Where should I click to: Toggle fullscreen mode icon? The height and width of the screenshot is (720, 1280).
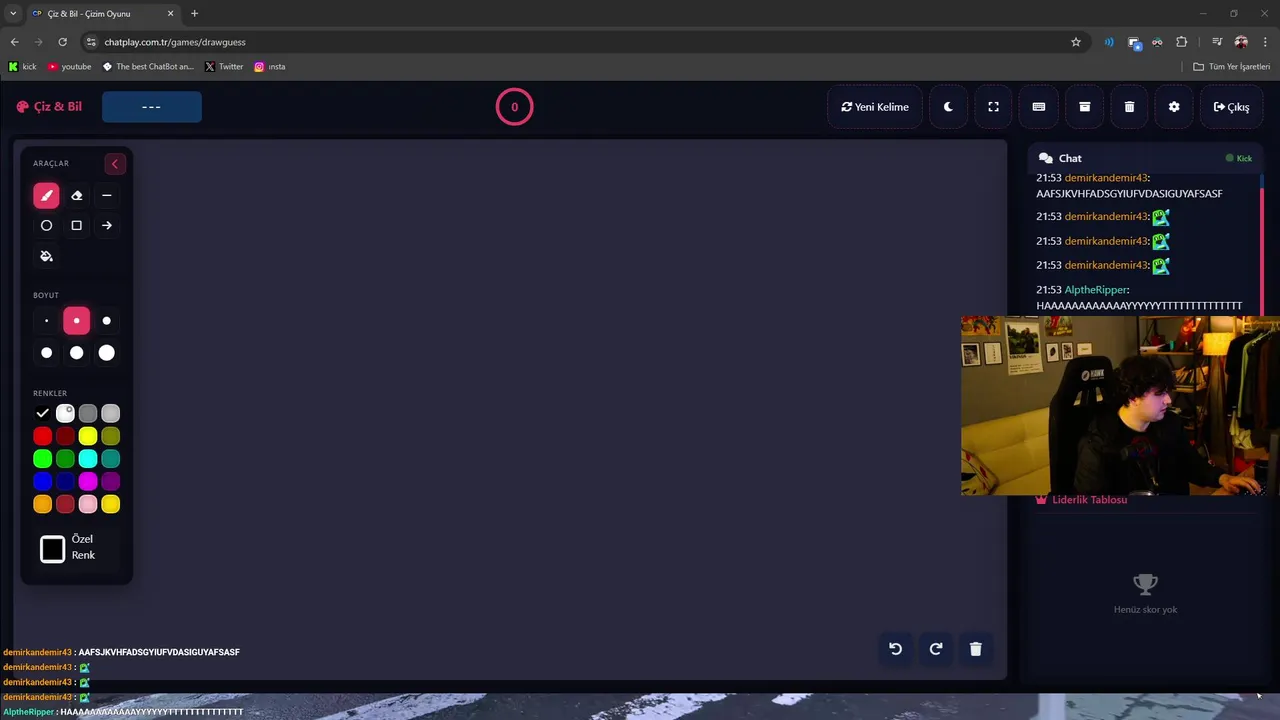click(993, 107)
